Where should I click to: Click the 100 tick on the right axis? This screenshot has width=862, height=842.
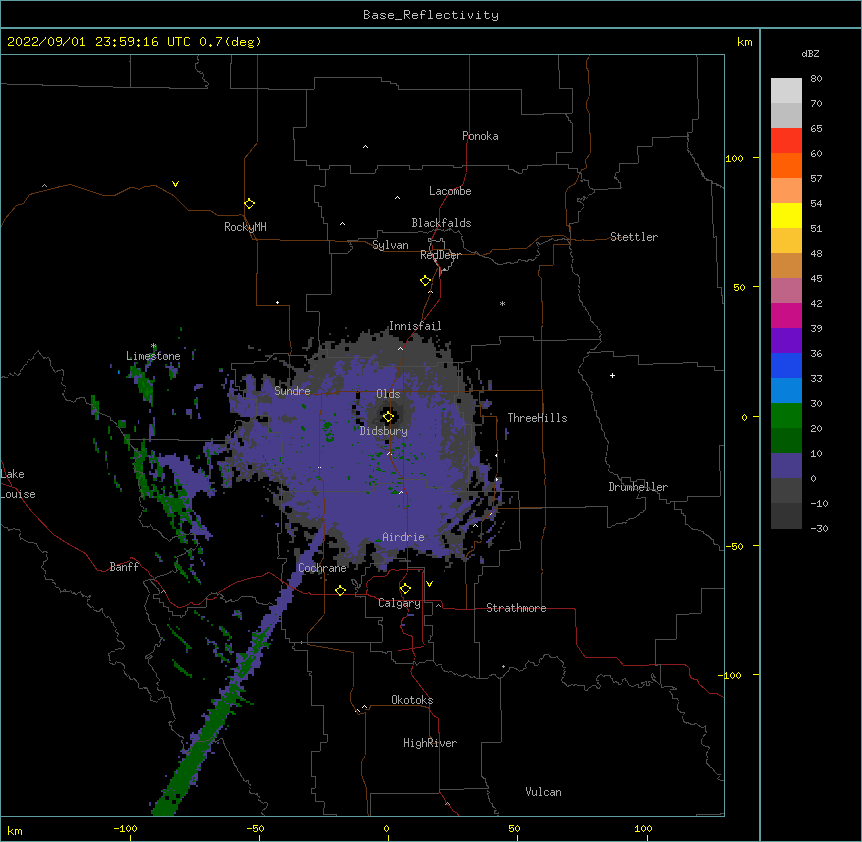point(734,158)
